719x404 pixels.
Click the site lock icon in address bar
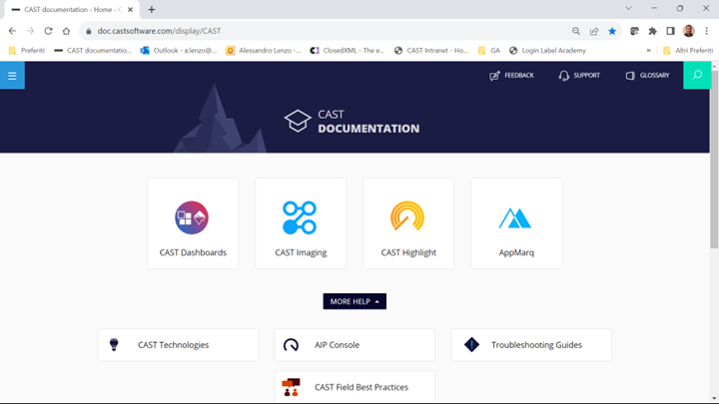(89, 31)
